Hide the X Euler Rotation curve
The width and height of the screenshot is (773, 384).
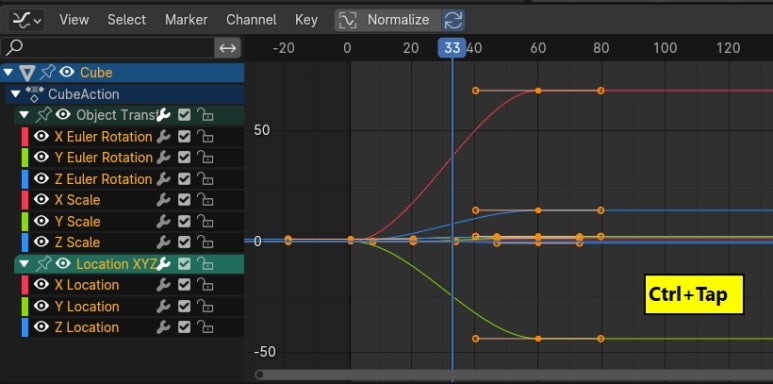tap(41, 136)
